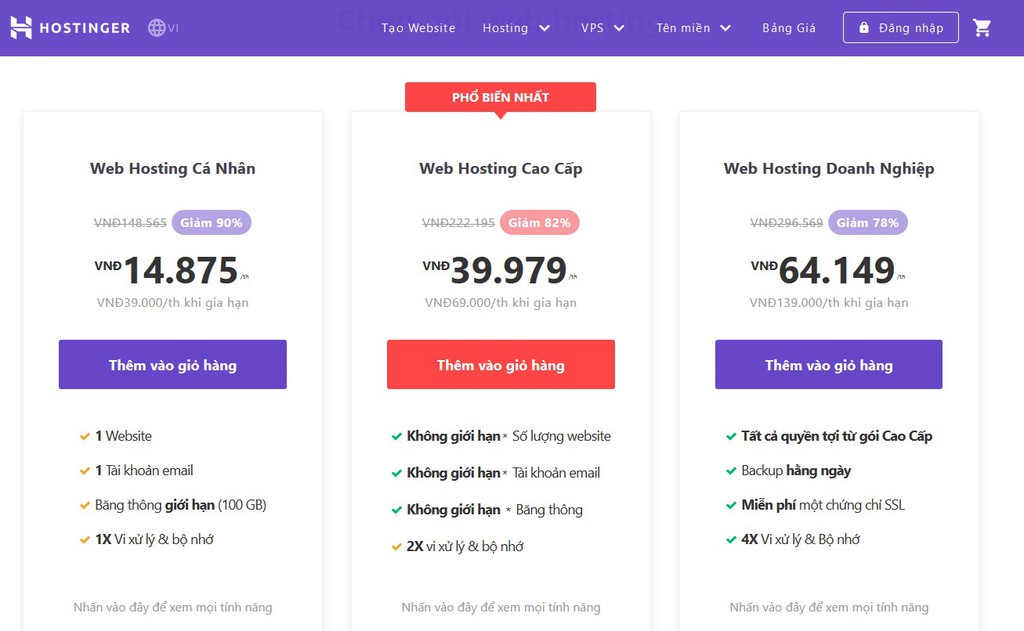The height and width of the screenshot is (631, 1024).
Task: Add Web Hosting Cao Cấp to cart
Action: click(x=501, y=365)
